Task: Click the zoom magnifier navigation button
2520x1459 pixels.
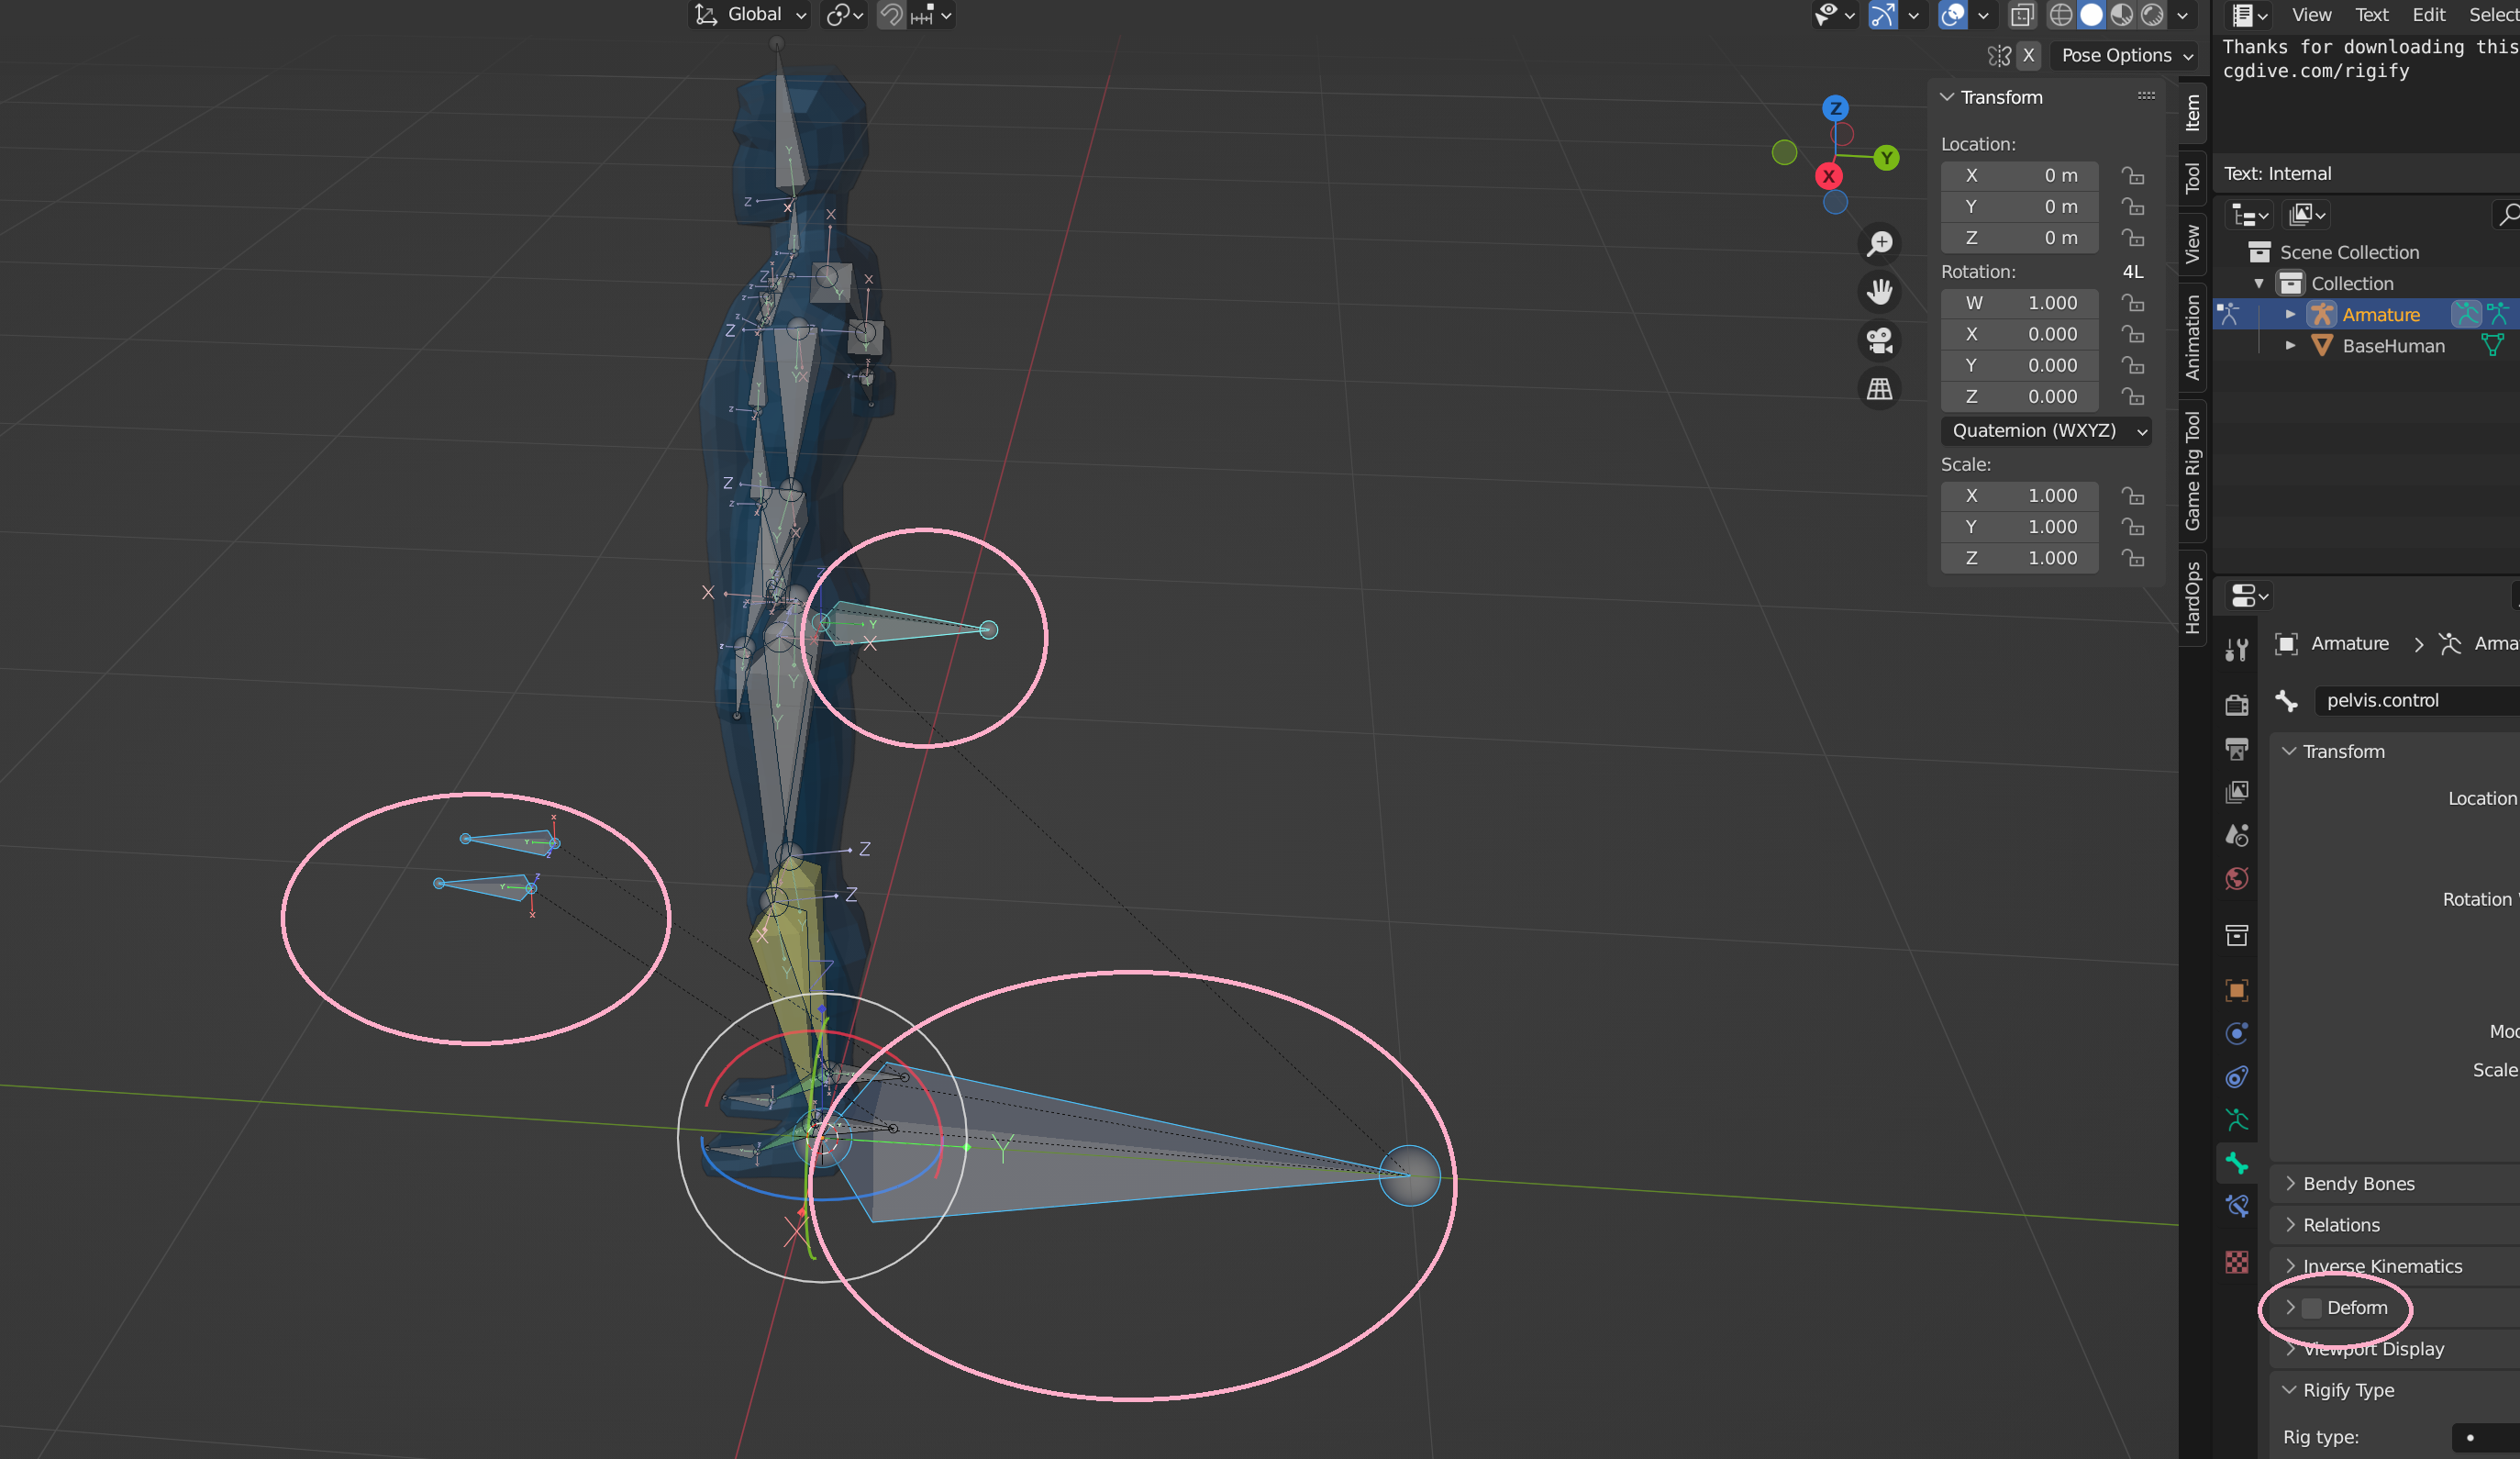Action: click(x=1879, y=243)
